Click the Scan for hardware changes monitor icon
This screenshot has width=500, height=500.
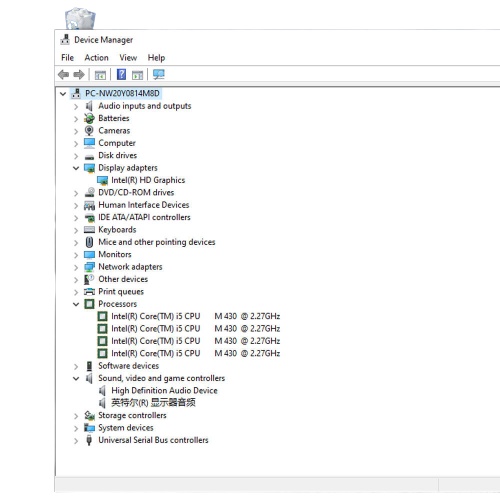[159, 74]
